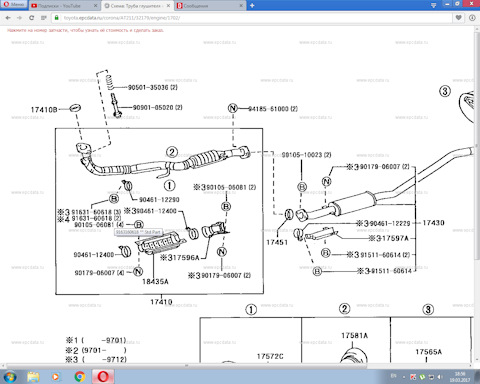Click part number 90501-35036
The image size is (480, 384).
pos(153,87)
